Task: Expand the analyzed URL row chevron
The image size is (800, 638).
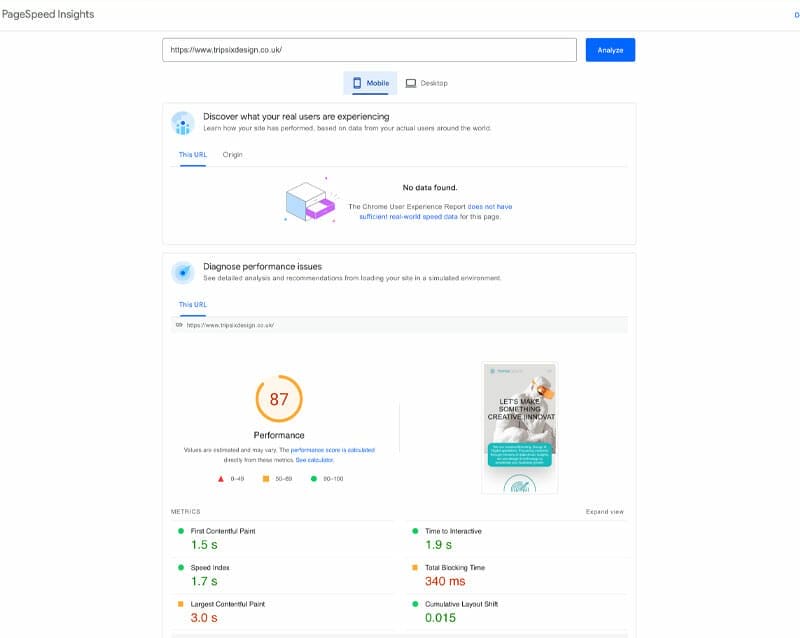Action: (177, 325)
